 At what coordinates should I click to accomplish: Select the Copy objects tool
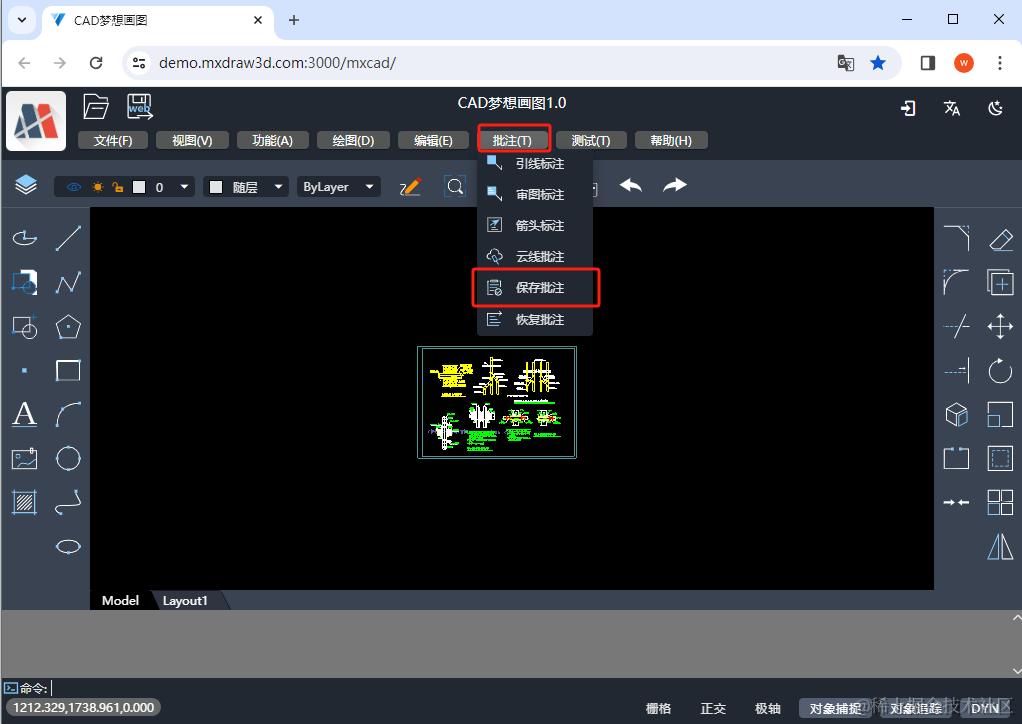point(1000,282)
